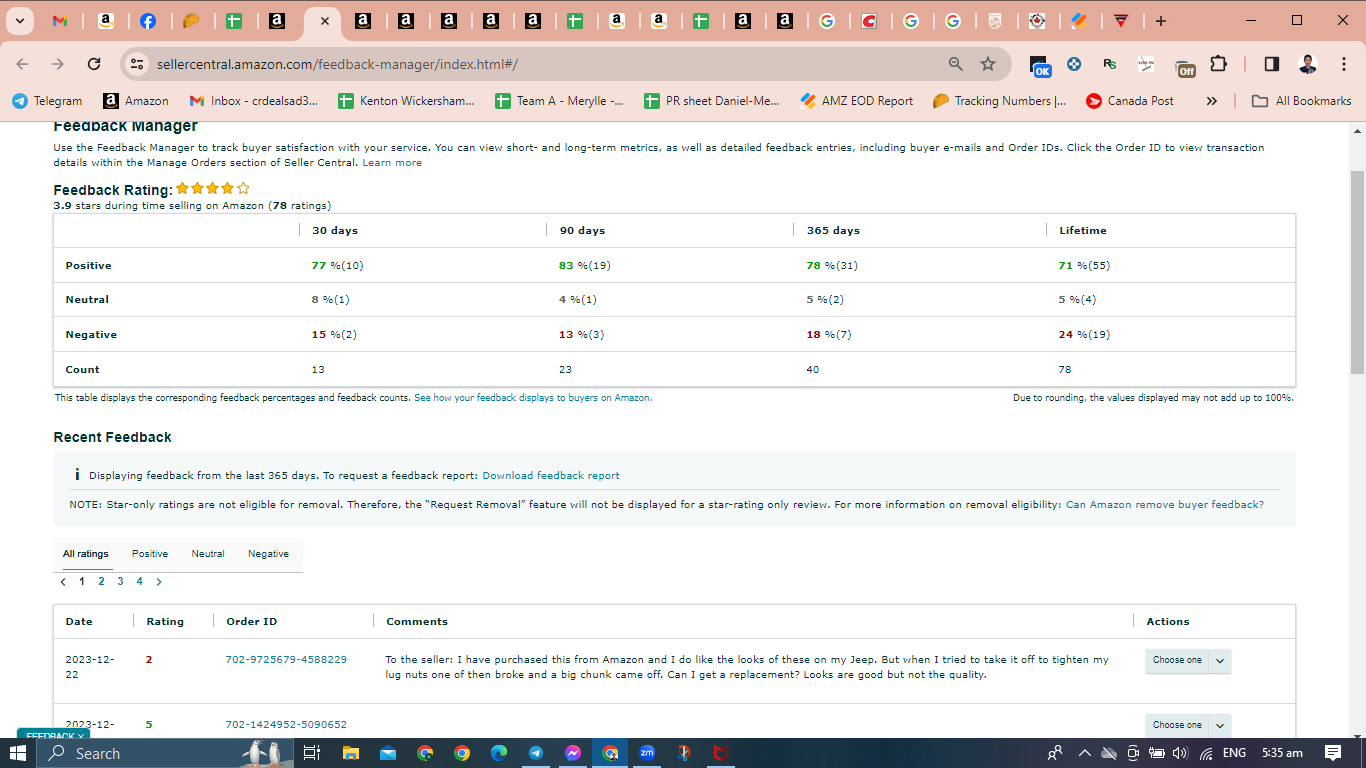Click the feedback rating stars
1366x768 pixels.
[x=213, y=188]
